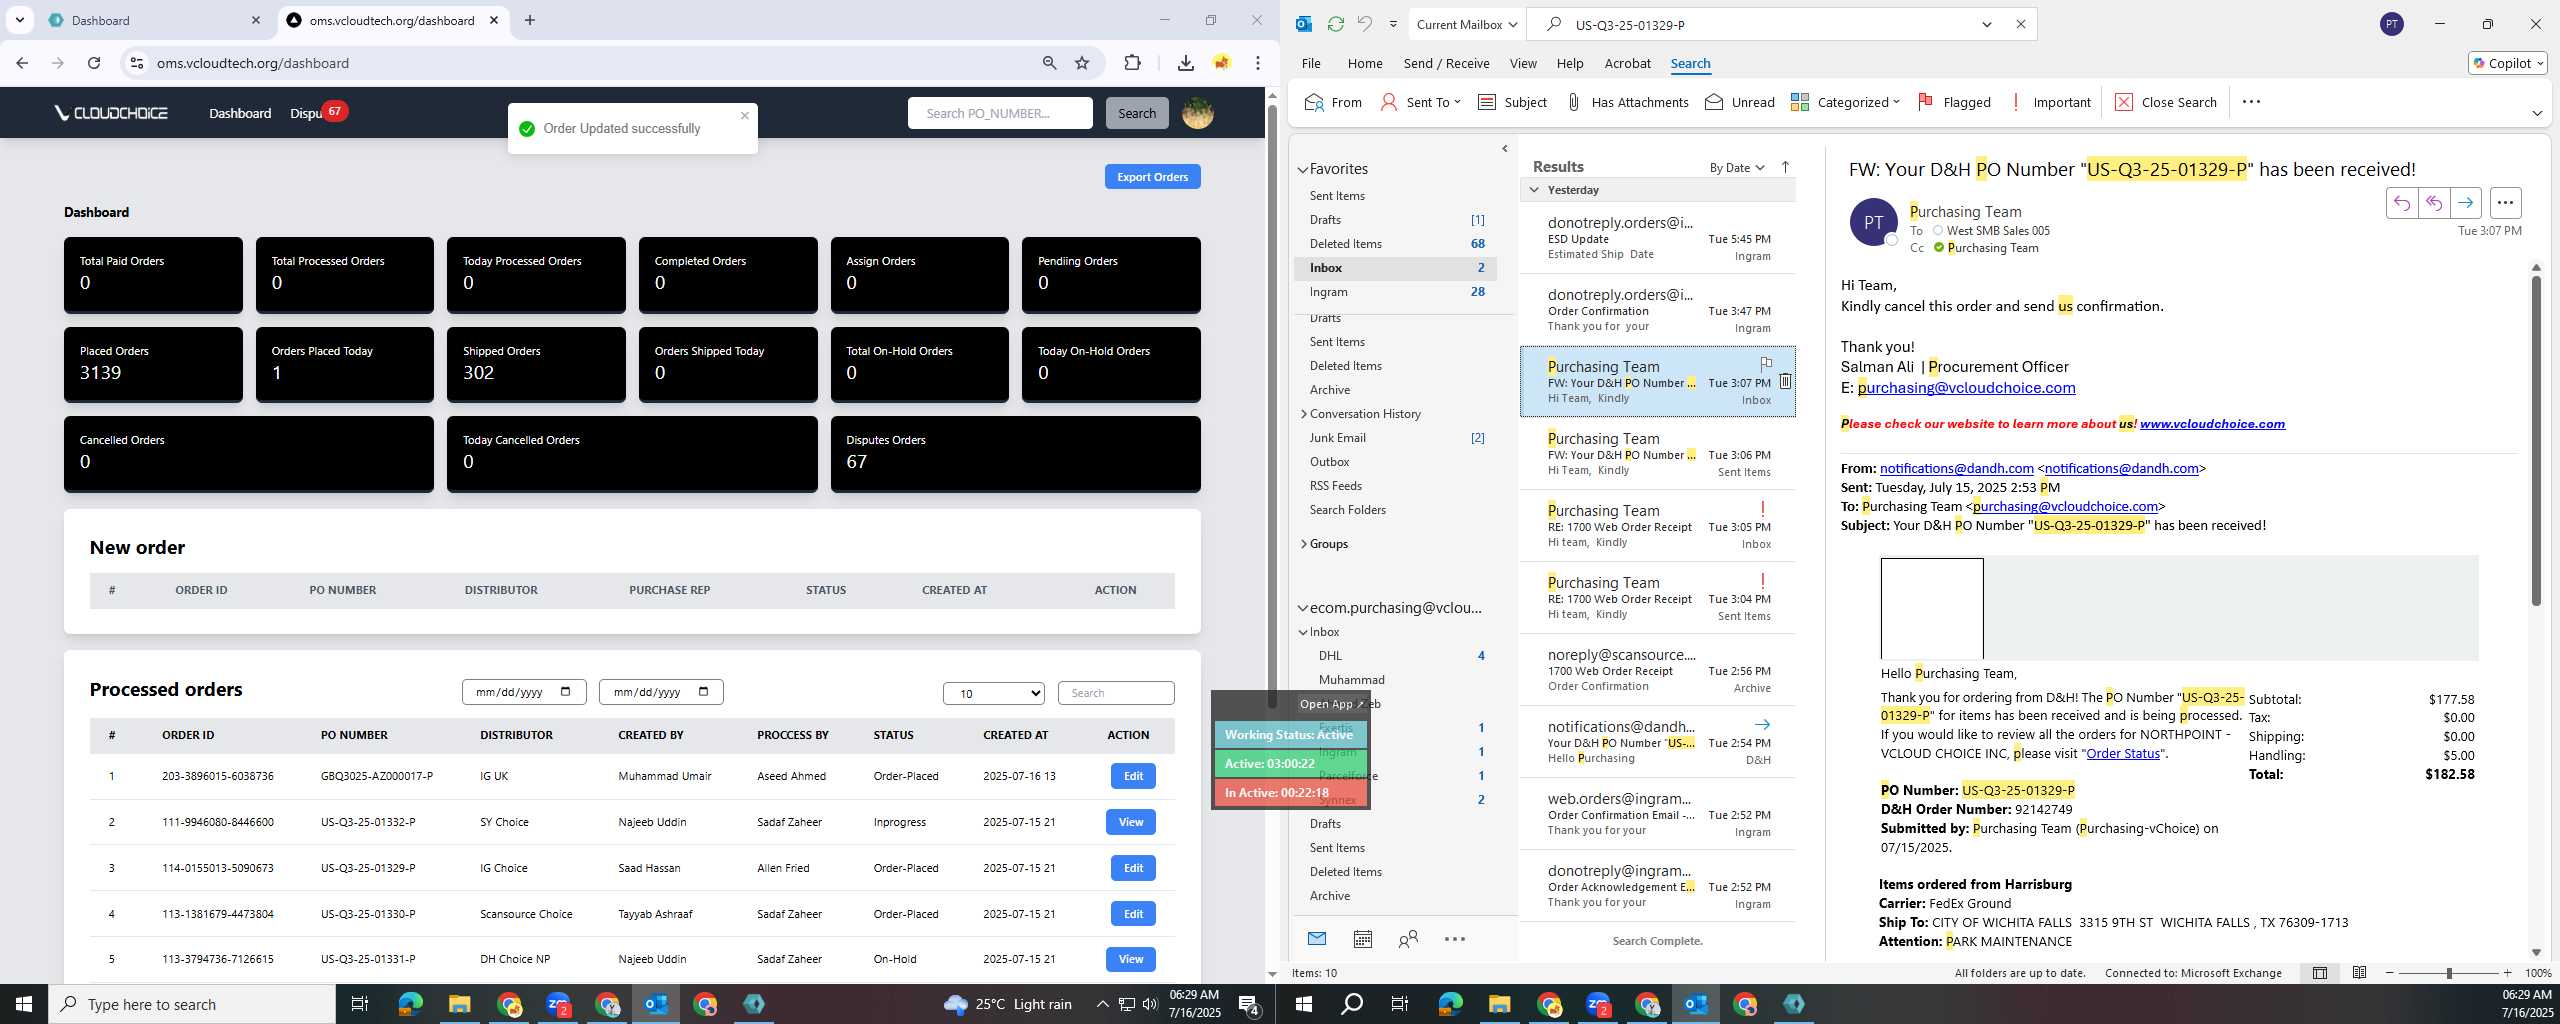This screenshot has width=2560, height=1024.
Task: Switch to the Outlook Calendar icon
Action: click(x=1362, y=939)
